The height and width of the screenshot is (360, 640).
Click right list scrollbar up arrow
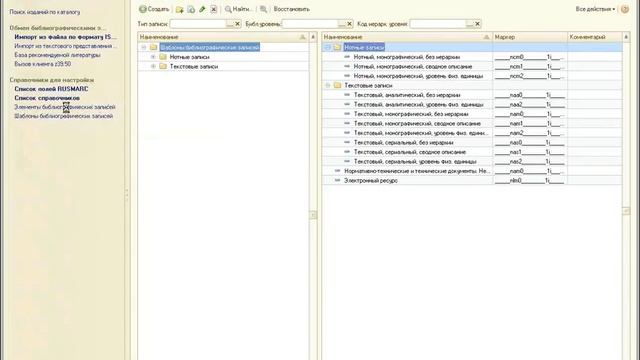(x=626, y=37)
